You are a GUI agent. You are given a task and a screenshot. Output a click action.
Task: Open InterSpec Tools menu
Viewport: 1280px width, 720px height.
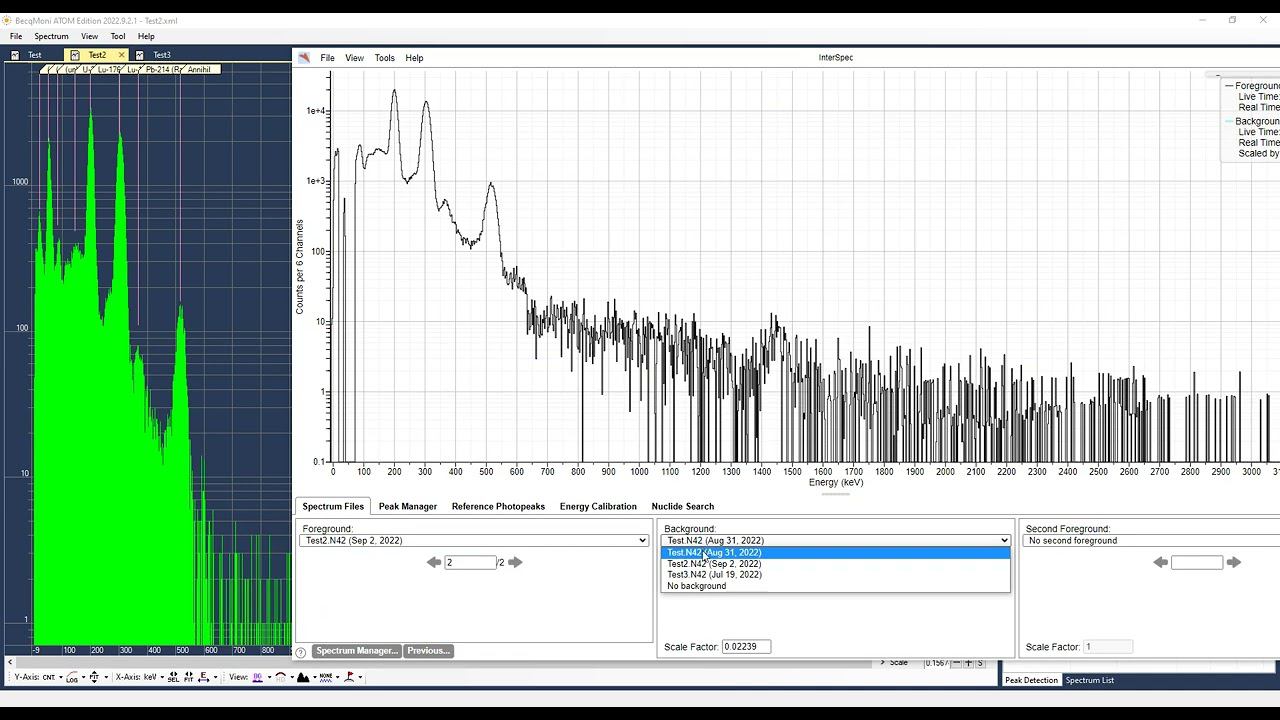(x=384, y=58)
